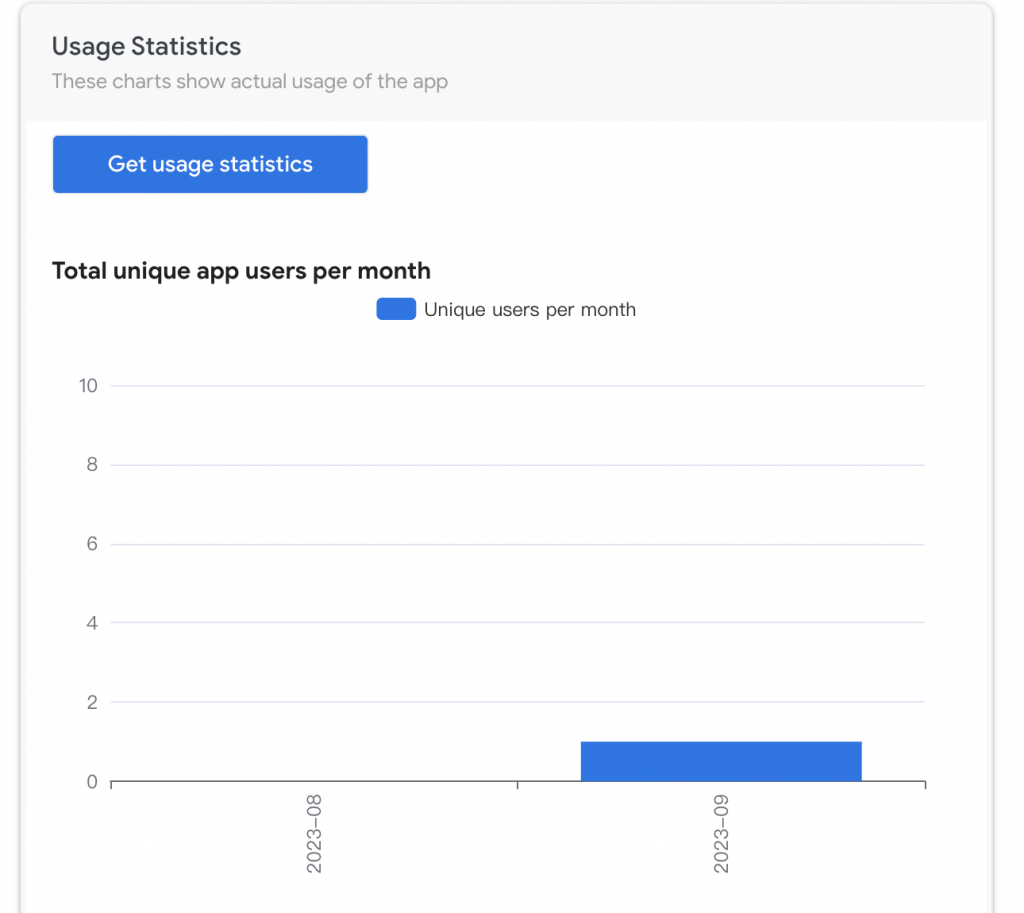The height and width of the screenshot is (913, 1024).
Task: Click the y-axis label 0
Action: click(91, 781)
